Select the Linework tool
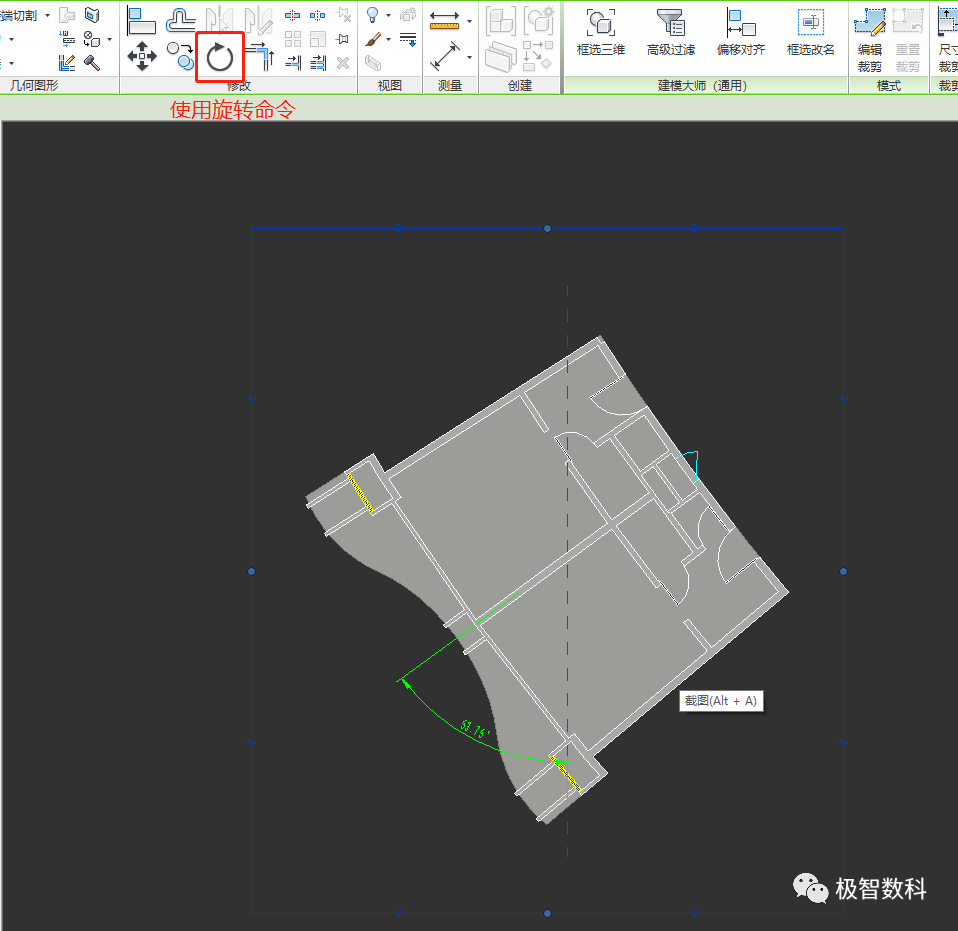 (408, 40)
